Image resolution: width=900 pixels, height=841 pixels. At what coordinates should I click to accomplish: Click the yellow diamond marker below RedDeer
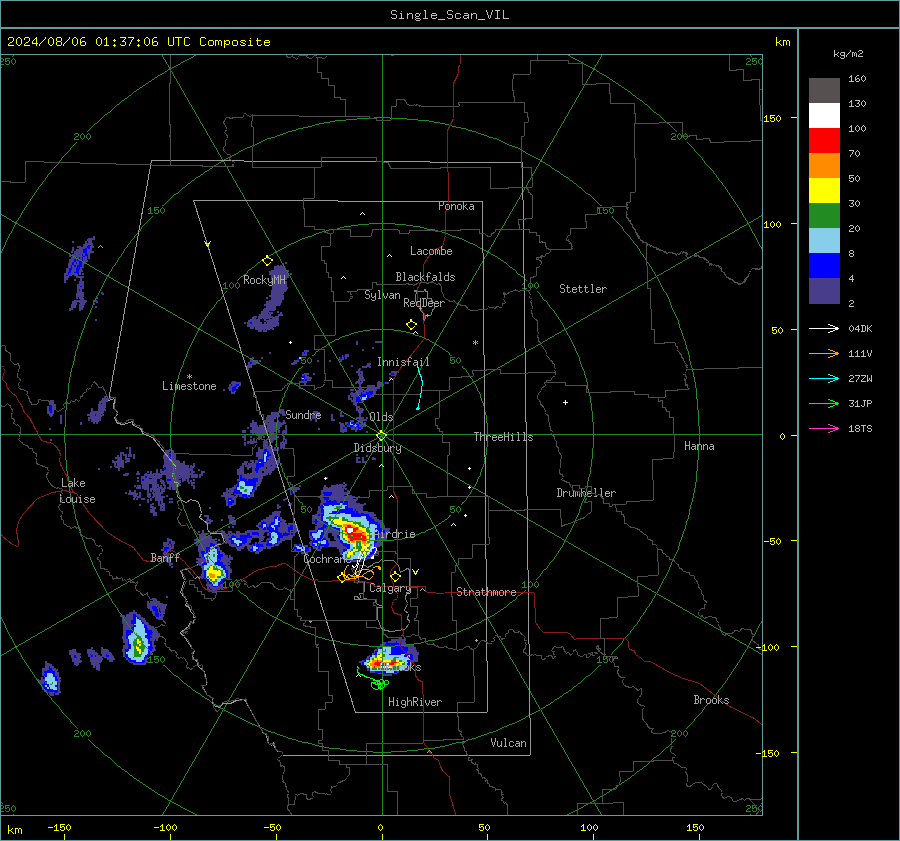[x=412, y=325]
